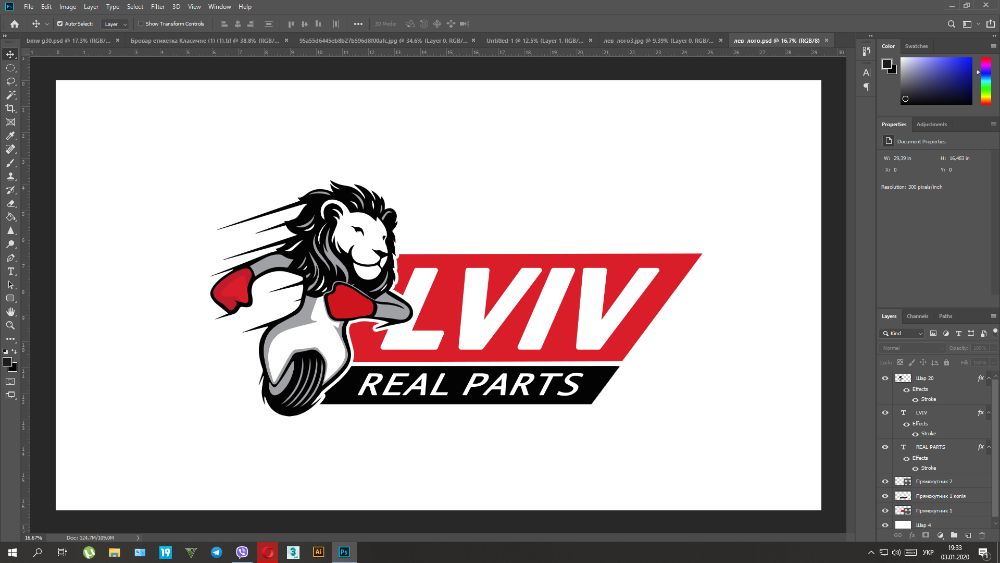Select the Frame tool
This screenshot has width=1000, height=563.
tap(10, 122)
